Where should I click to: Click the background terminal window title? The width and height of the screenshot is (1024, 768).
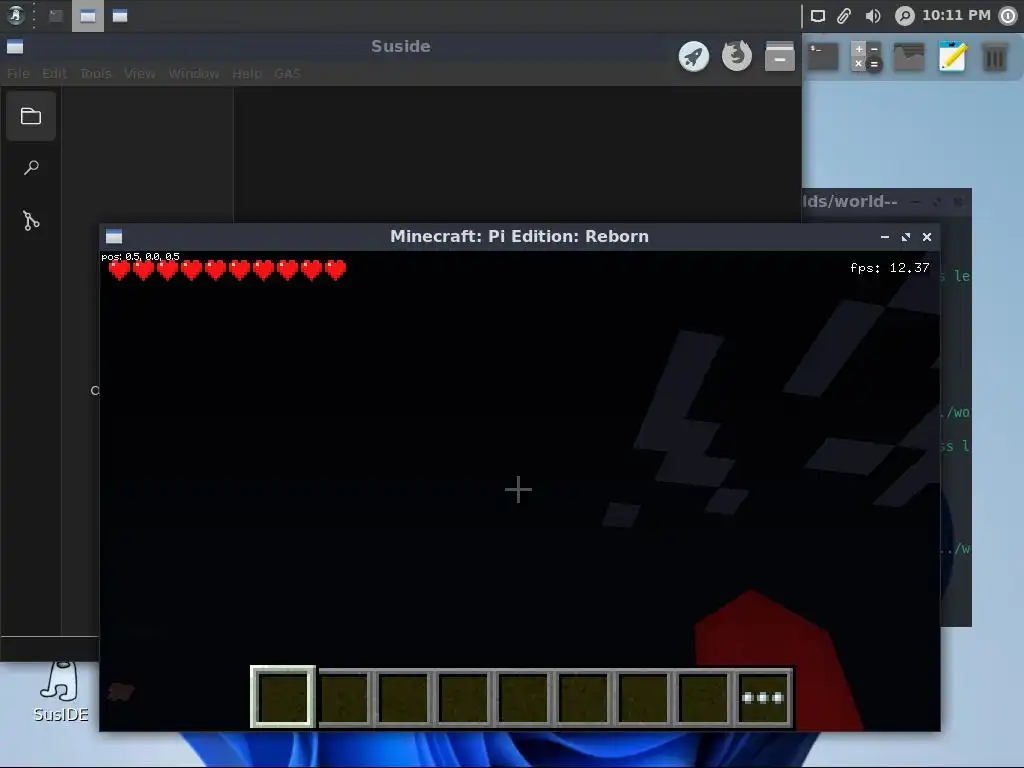850,201
